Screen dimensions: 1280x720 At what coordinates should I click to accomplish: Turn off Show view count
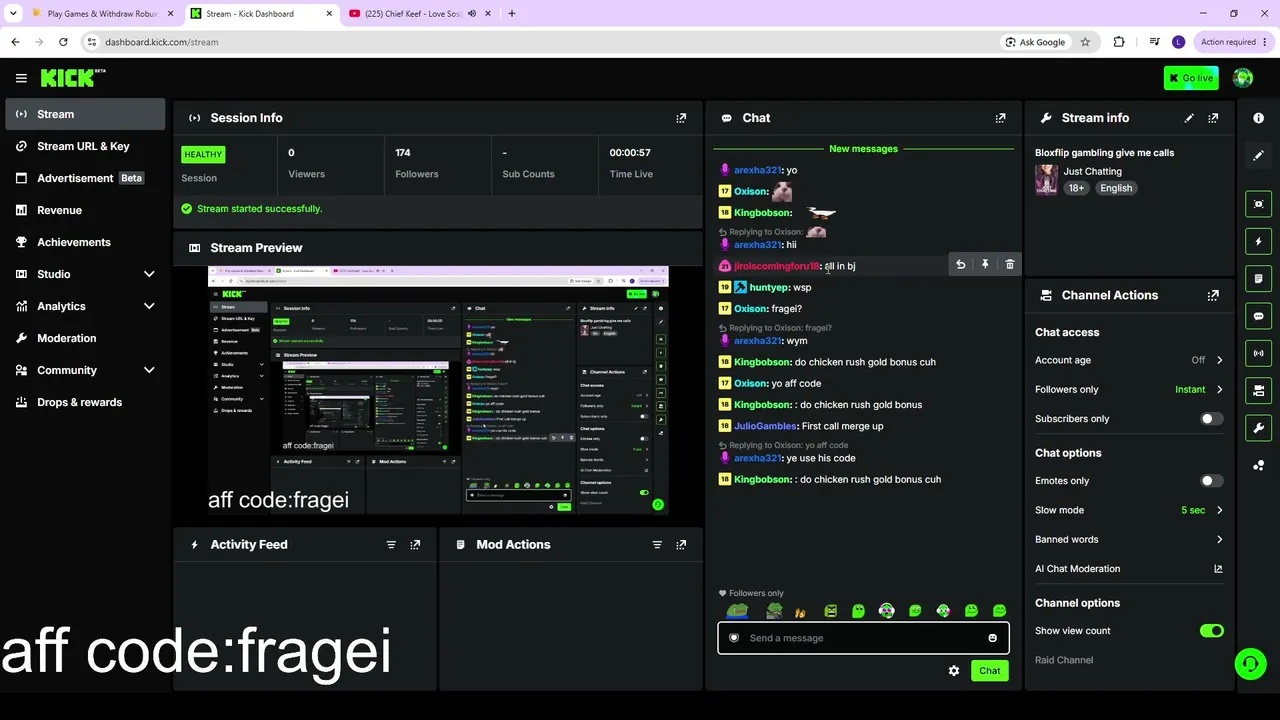(x=1211, y=631)
